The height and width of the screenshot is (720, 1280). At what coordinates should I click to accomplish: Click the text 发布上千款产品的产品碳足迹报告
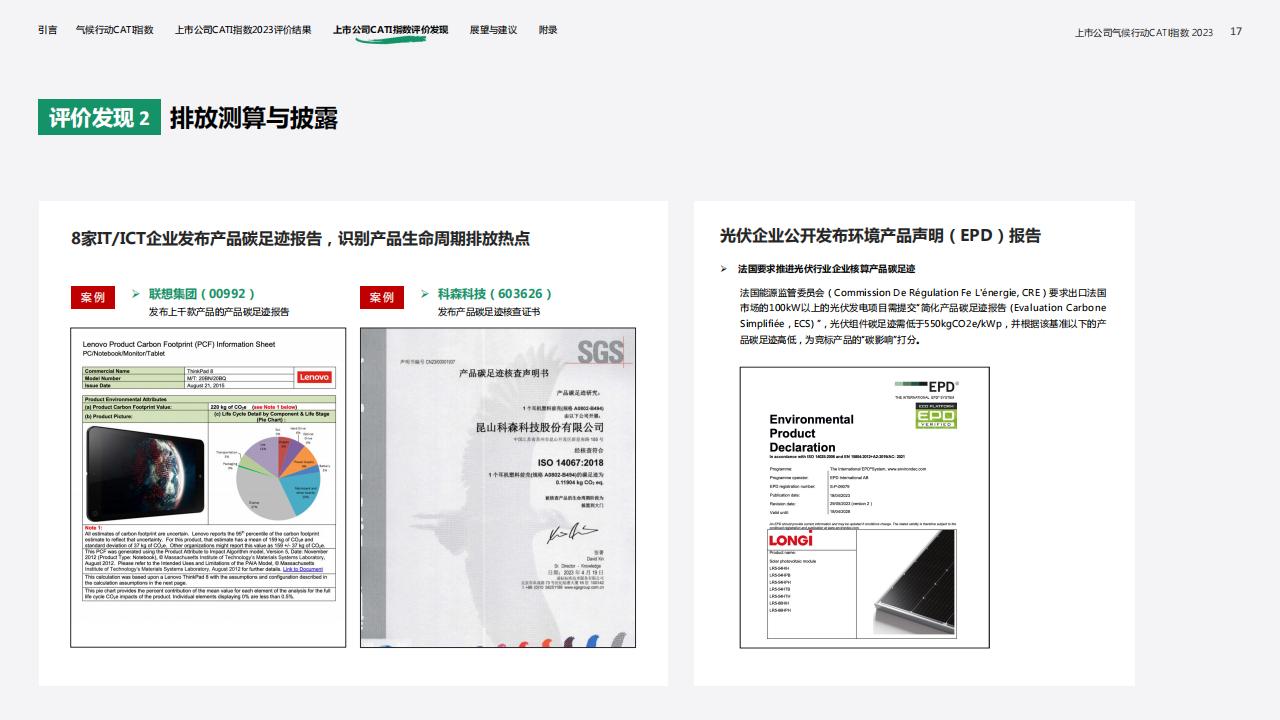[x=219, y=312]
